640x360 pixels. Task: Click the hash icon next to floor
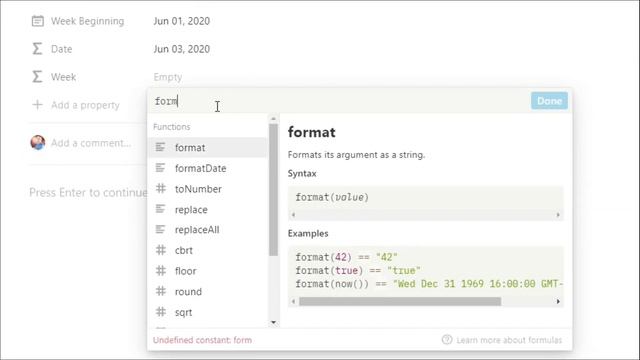161,271
